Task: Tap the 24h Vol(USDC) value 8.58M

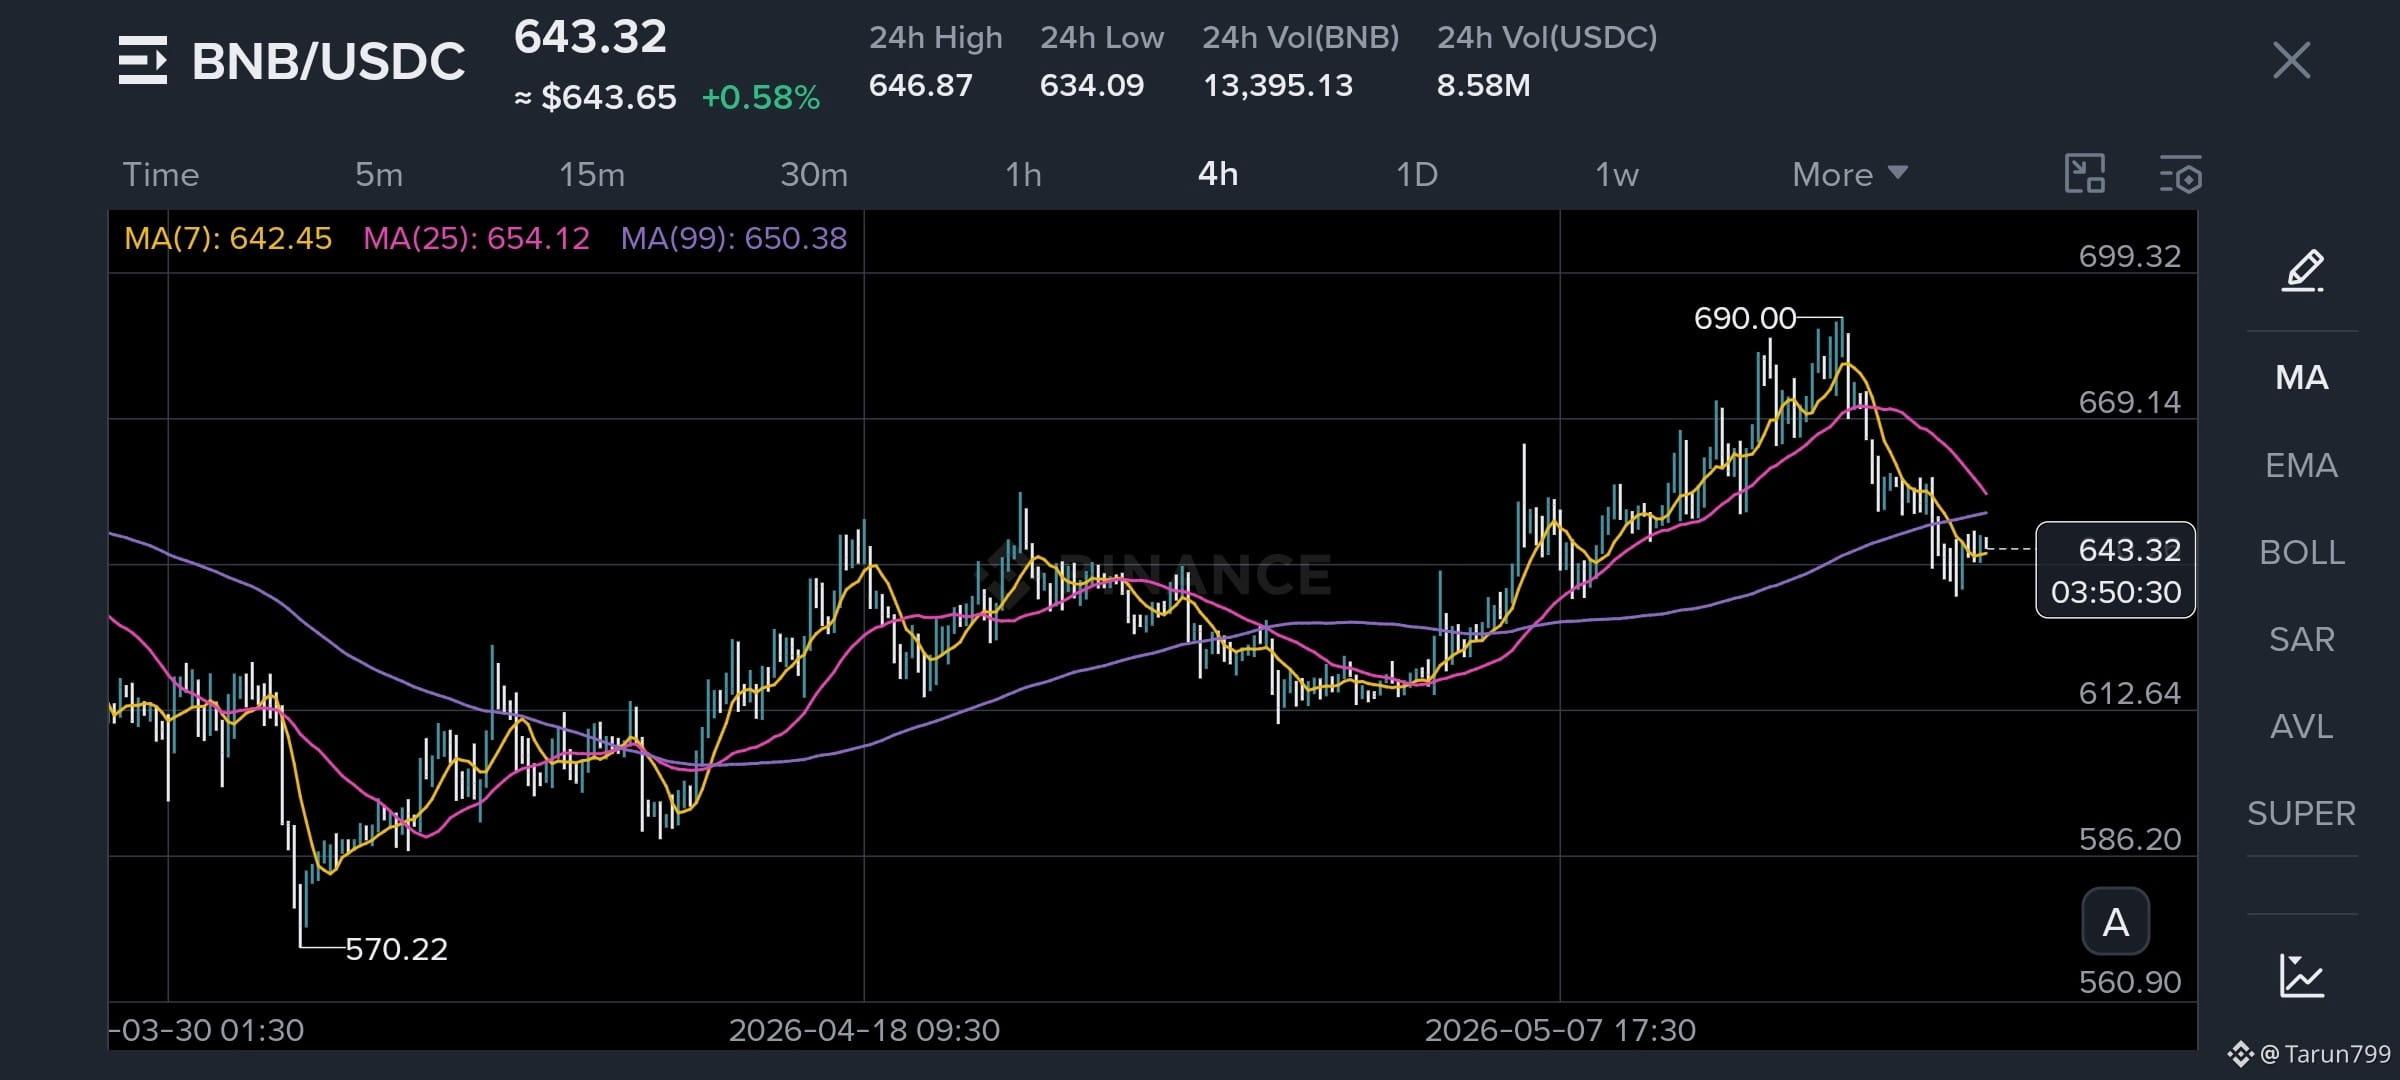Action: click(x=1484, y=85)
